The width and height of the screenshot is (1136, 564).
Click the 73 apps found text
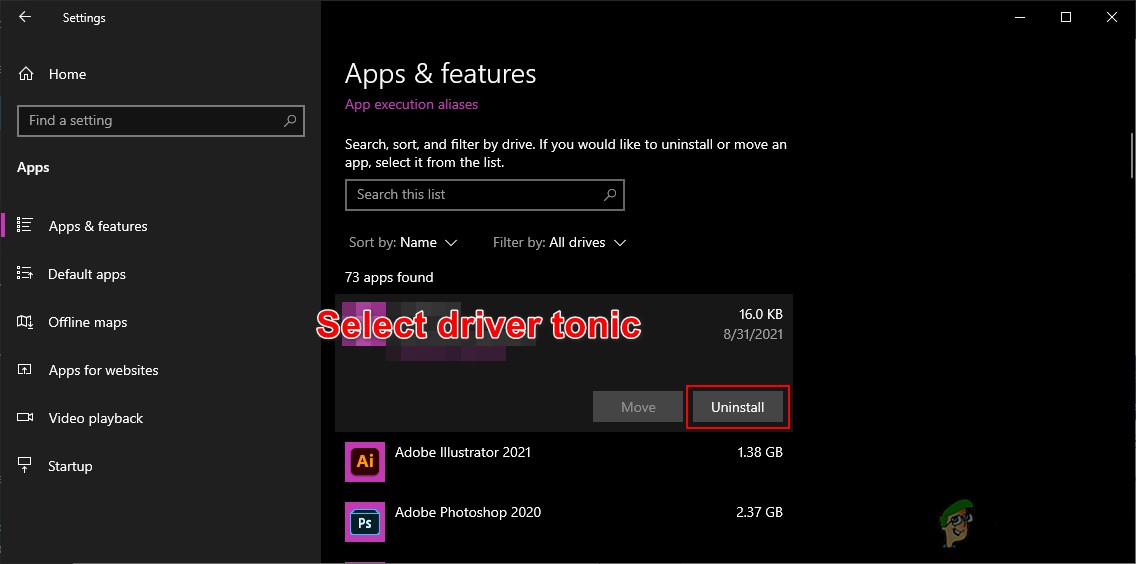point(389,277)
